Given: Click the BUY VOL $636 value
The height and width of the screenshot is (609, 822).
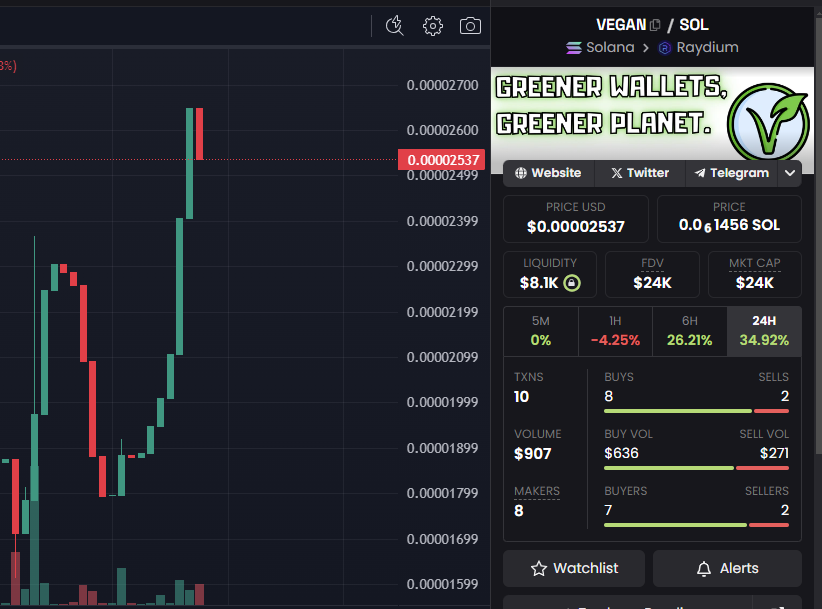Looking at the screenshot, I should (x=621, y=453).
